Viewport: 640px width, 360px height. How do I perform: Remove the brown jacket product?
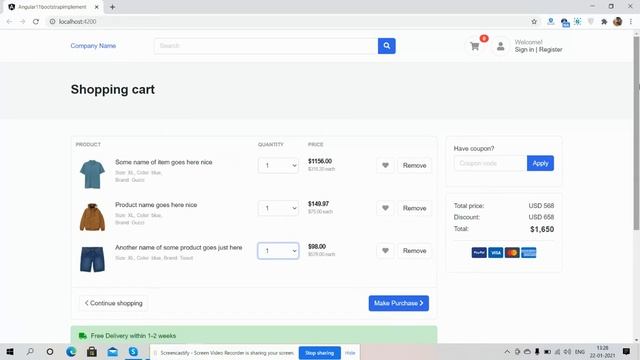(414, 208)
